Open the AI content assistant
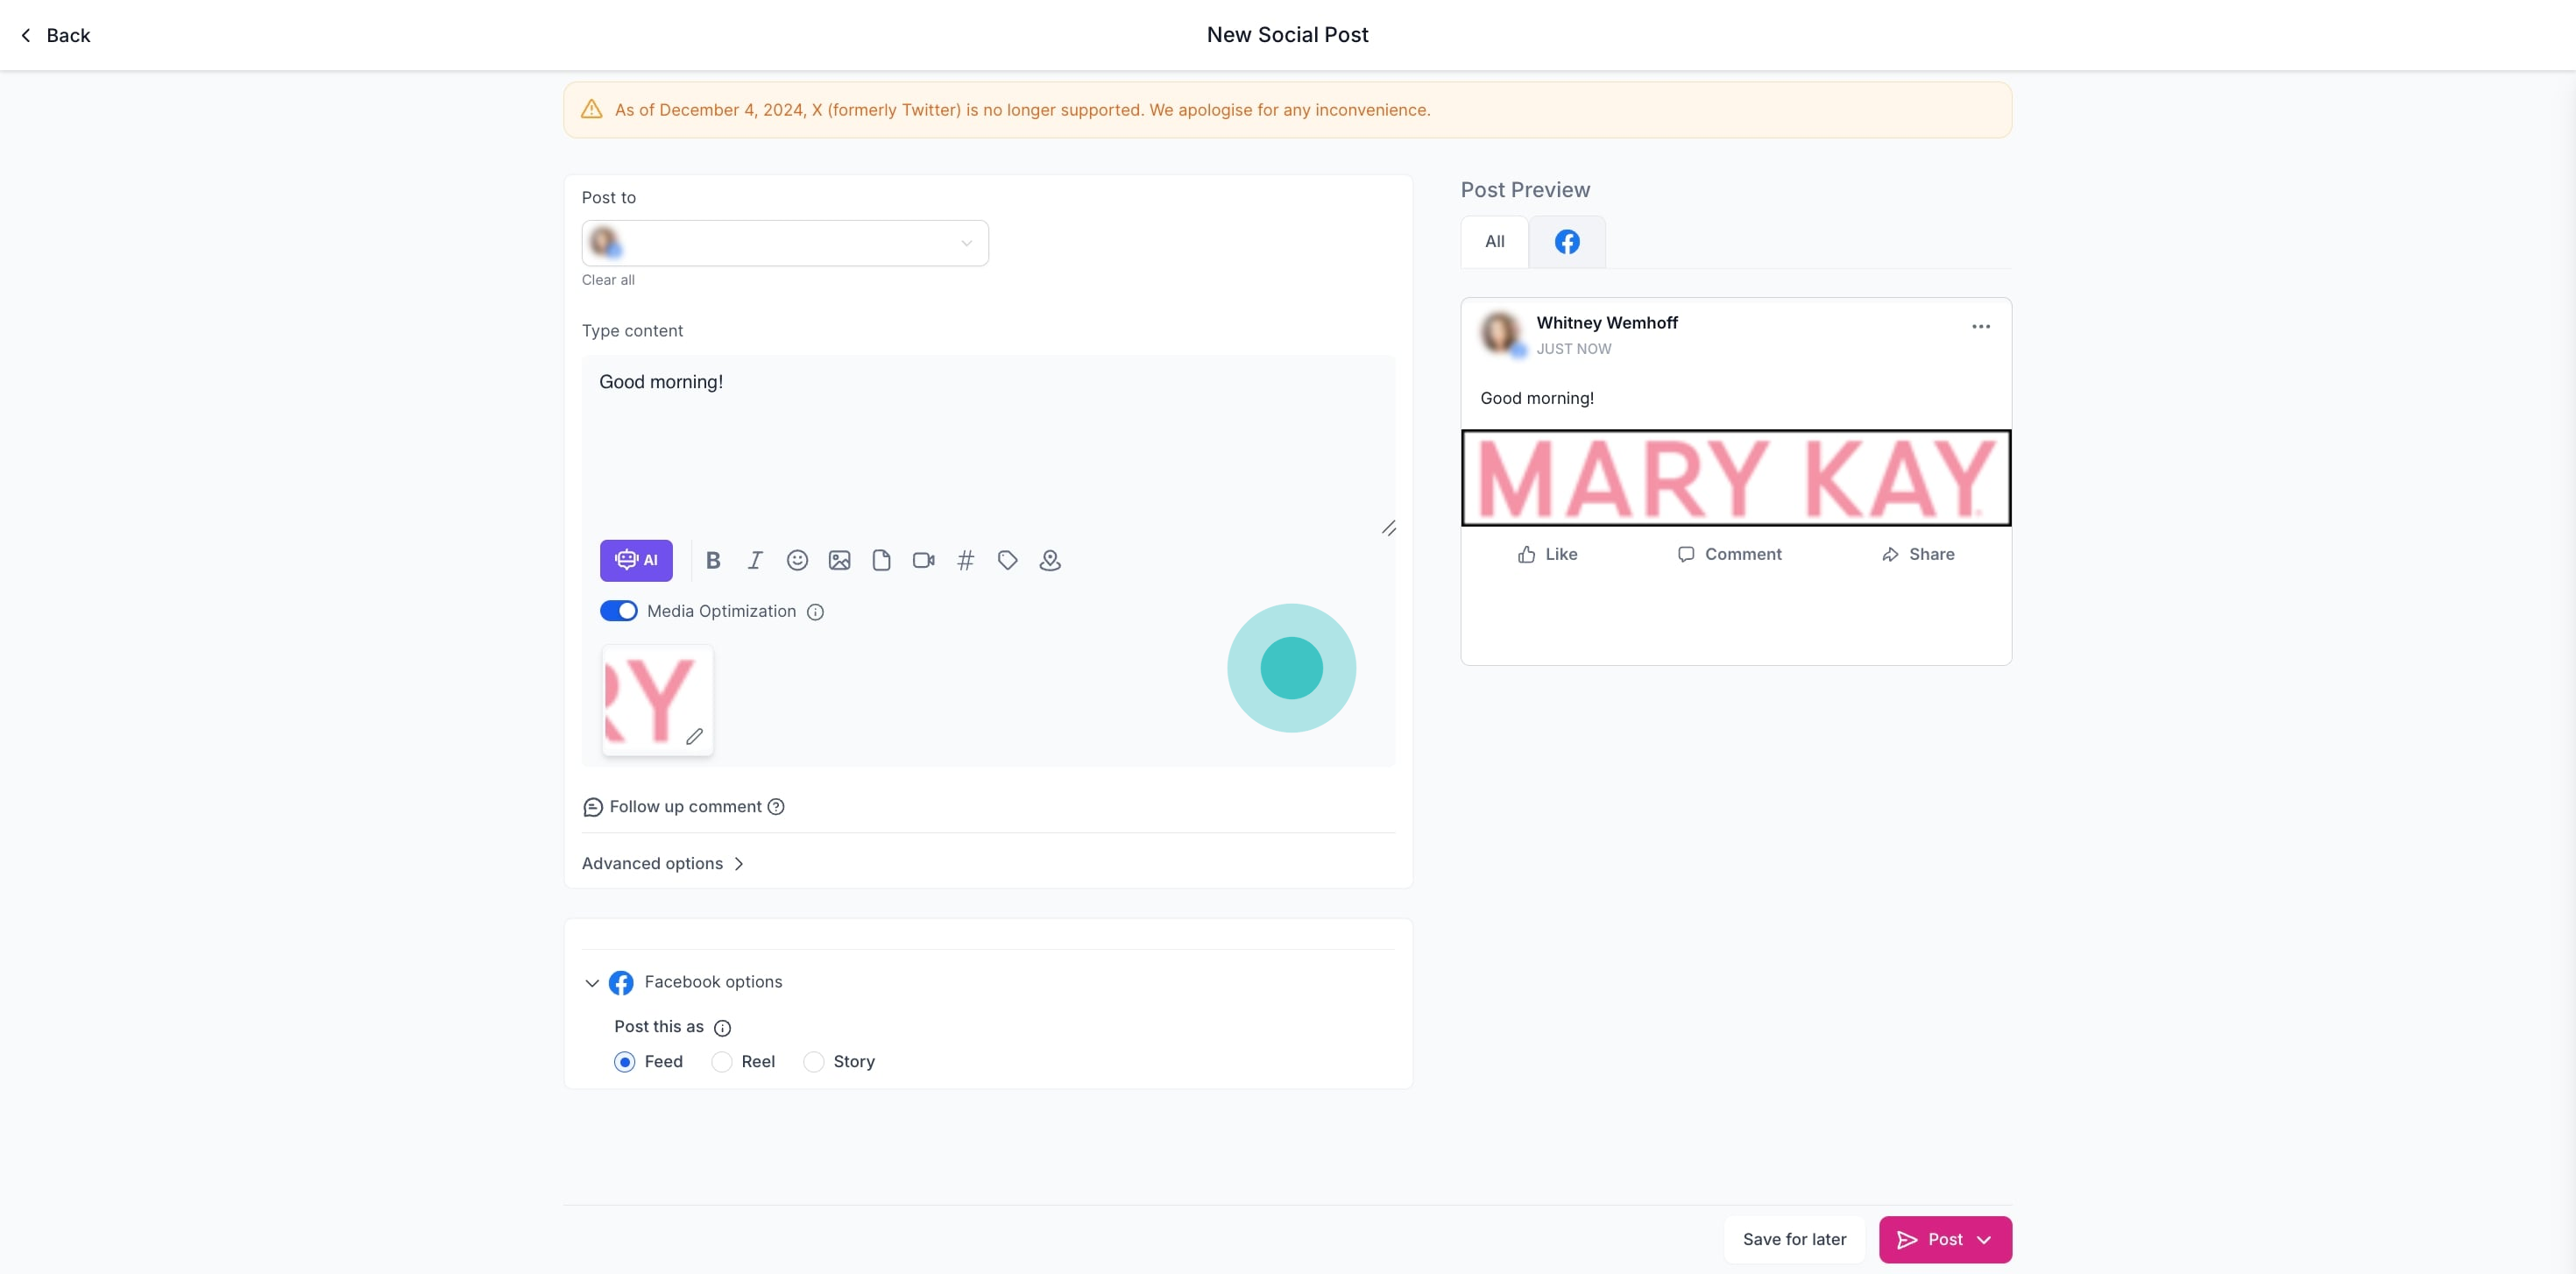Image resolution: width=2576 pixels, height=1274 pixels. [x=636, y=560]
